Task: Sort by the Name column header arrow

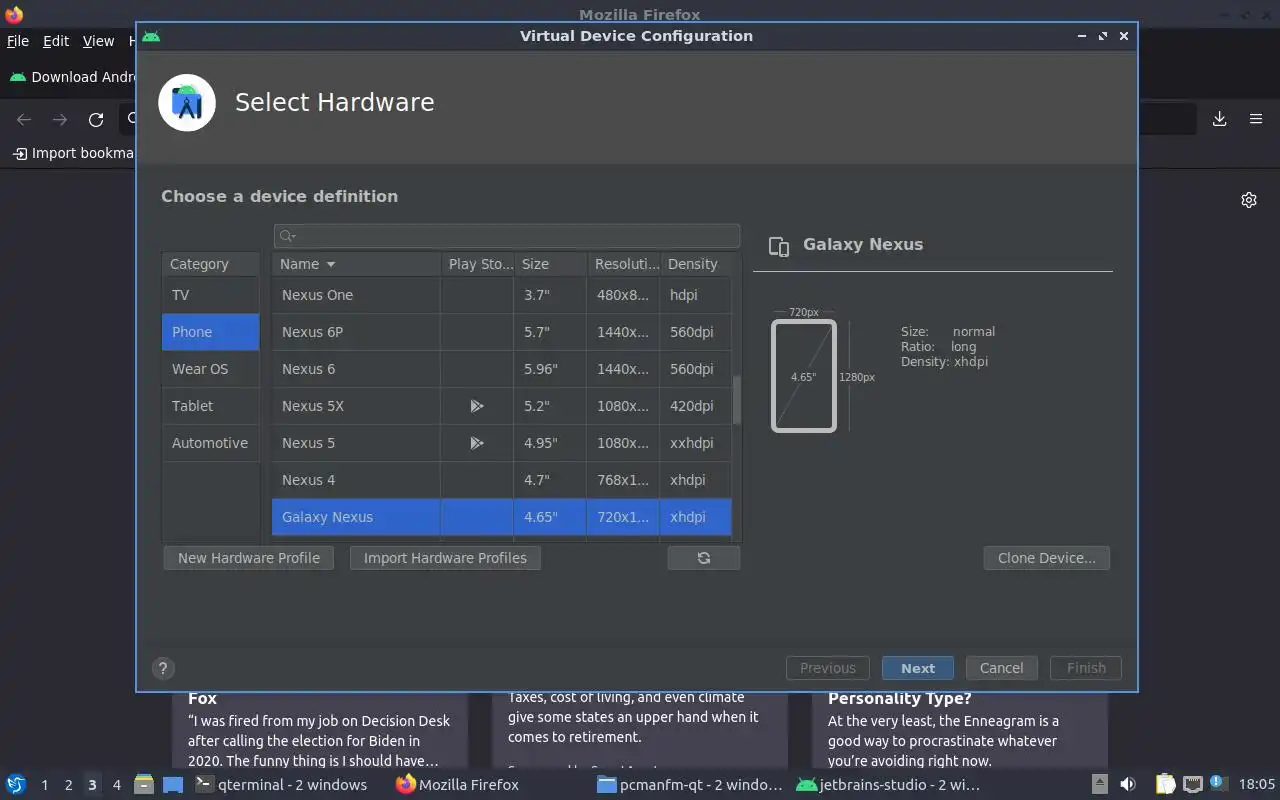Action: (331, 265)
